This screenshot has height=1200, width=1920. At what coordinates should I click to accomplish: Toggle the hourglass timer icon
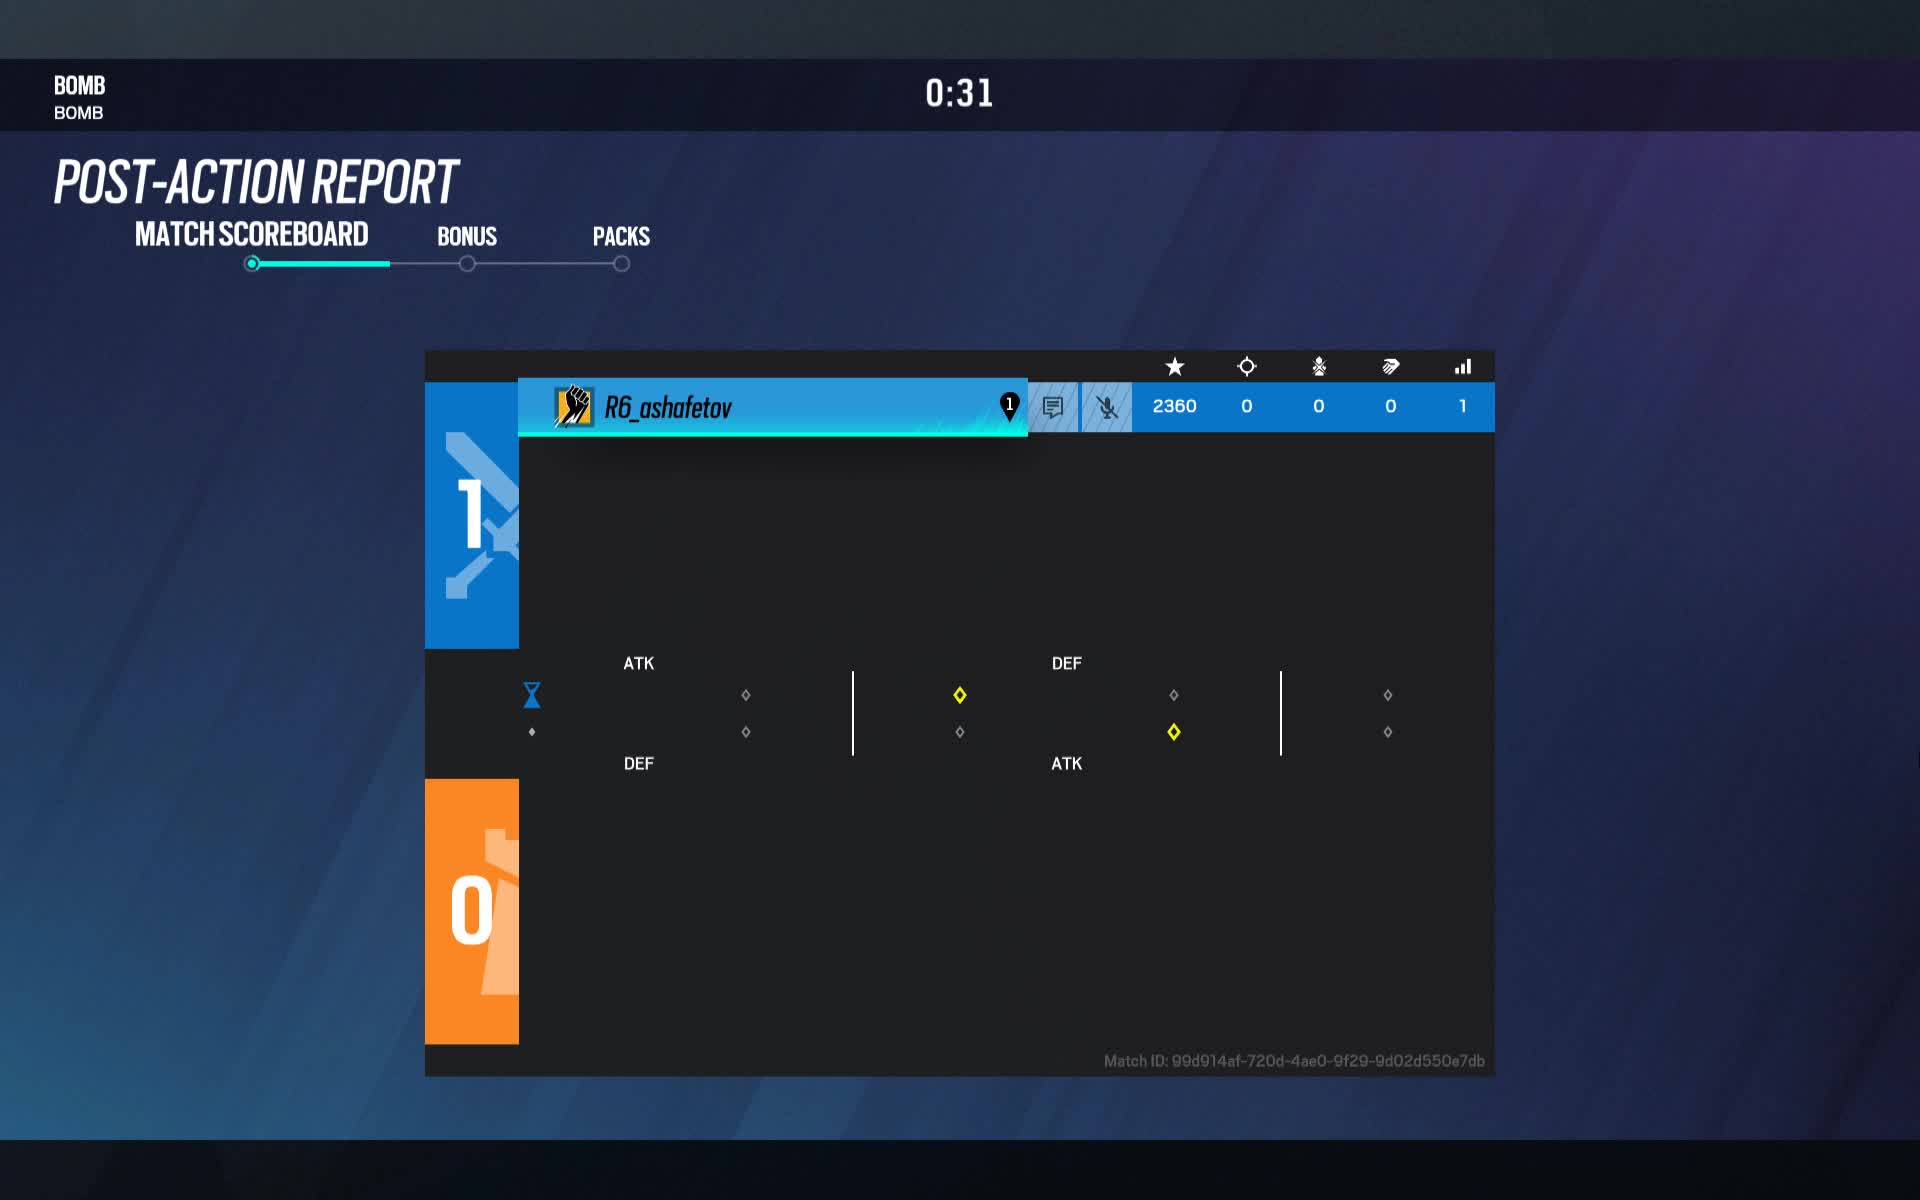[531, 694]
